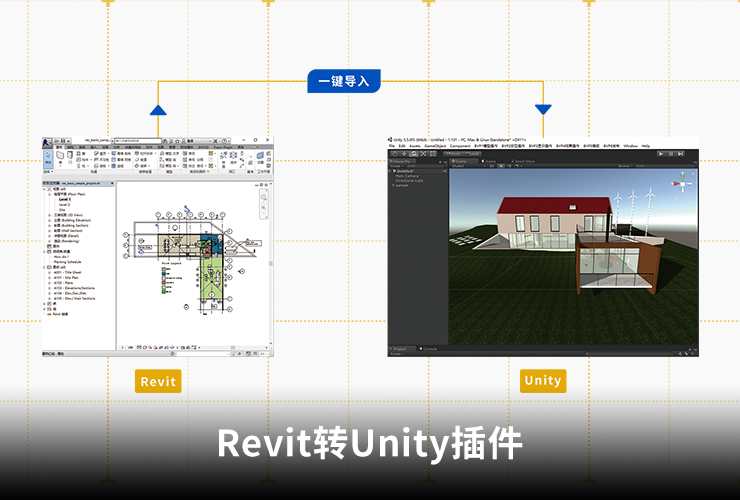Step one frame in Unity
The height and width of the screenshot is (500, 740).
[x=680, y=154]
